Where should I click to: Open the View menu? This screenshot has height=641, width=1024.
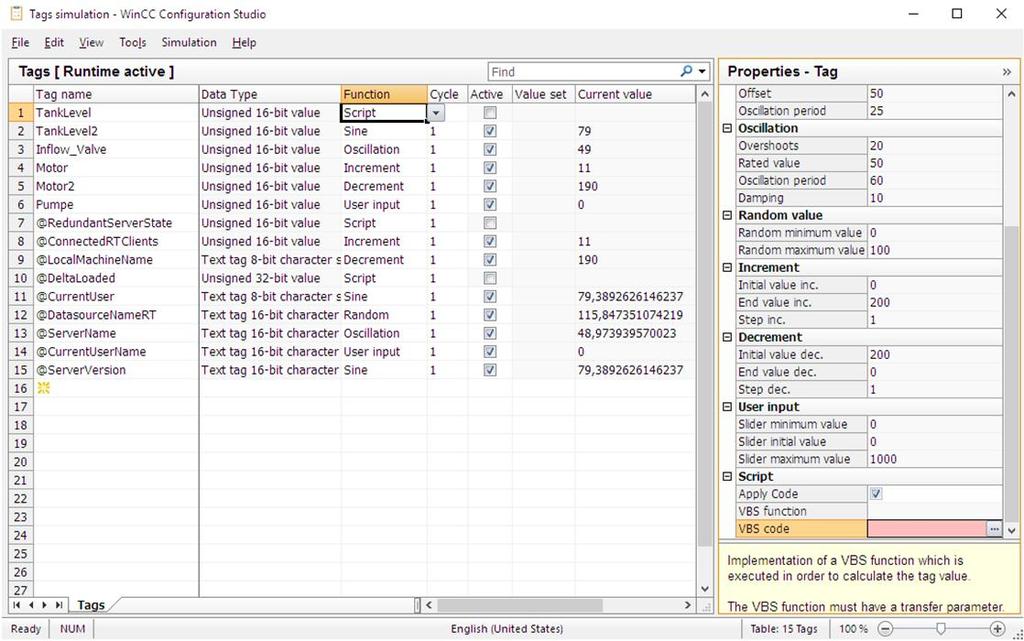(x=91, y=42)
